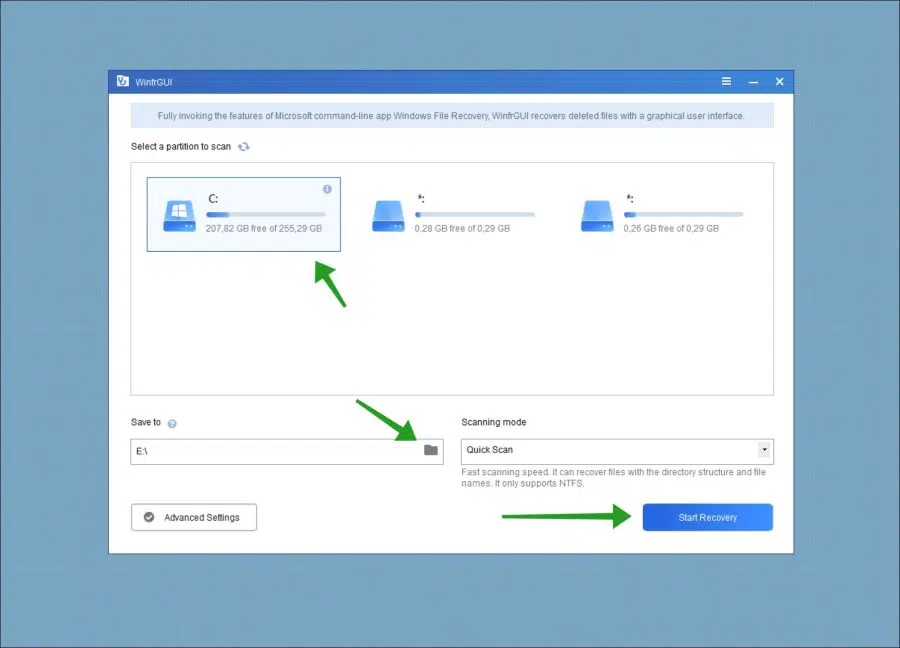Click the WinfrGUI title text
The height and width of the screenshot is (648, 900).
tap(154, 82)
